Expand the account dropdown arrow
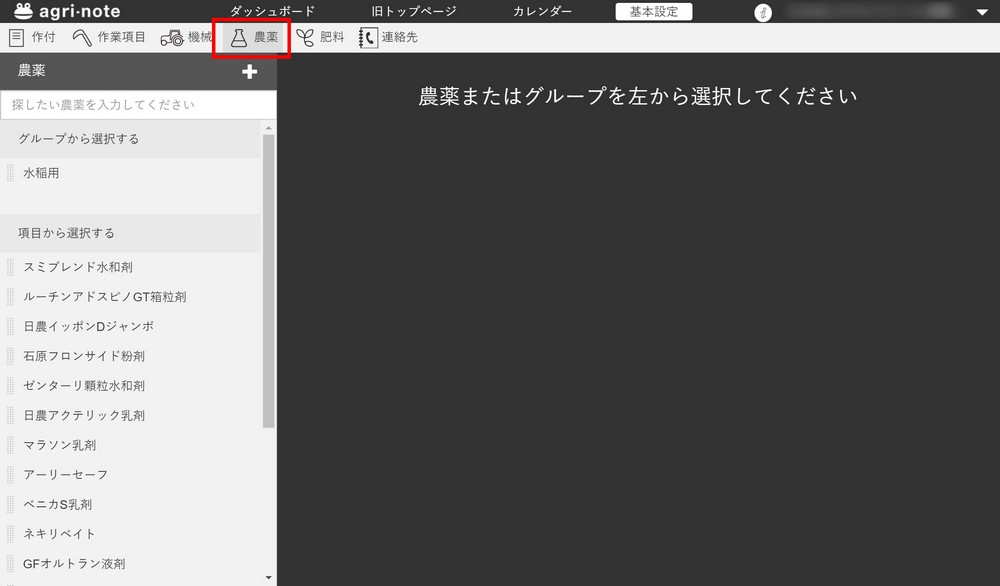 point(981,12)
